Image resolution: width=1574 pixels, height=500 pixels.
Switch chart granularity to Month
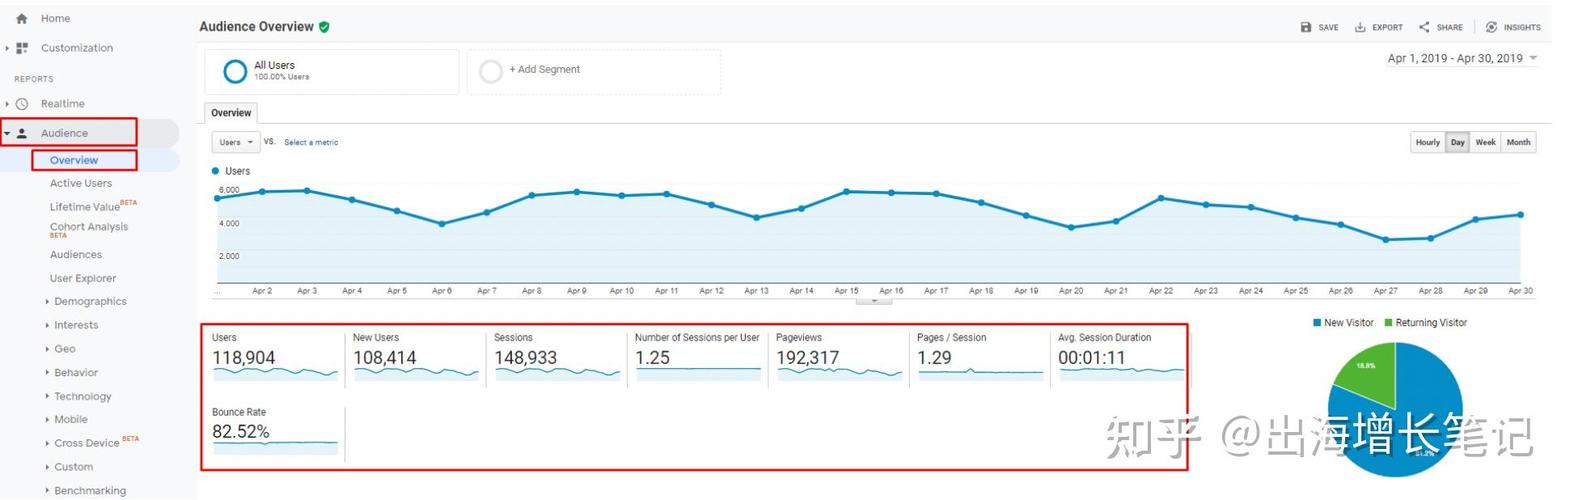tap(1518, 142)
